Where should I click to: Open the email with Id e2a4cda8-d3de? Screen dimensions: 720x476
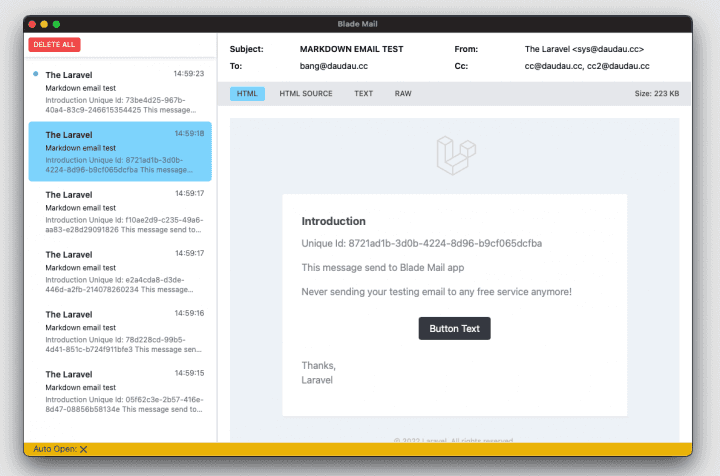click(x=120, y=271)
